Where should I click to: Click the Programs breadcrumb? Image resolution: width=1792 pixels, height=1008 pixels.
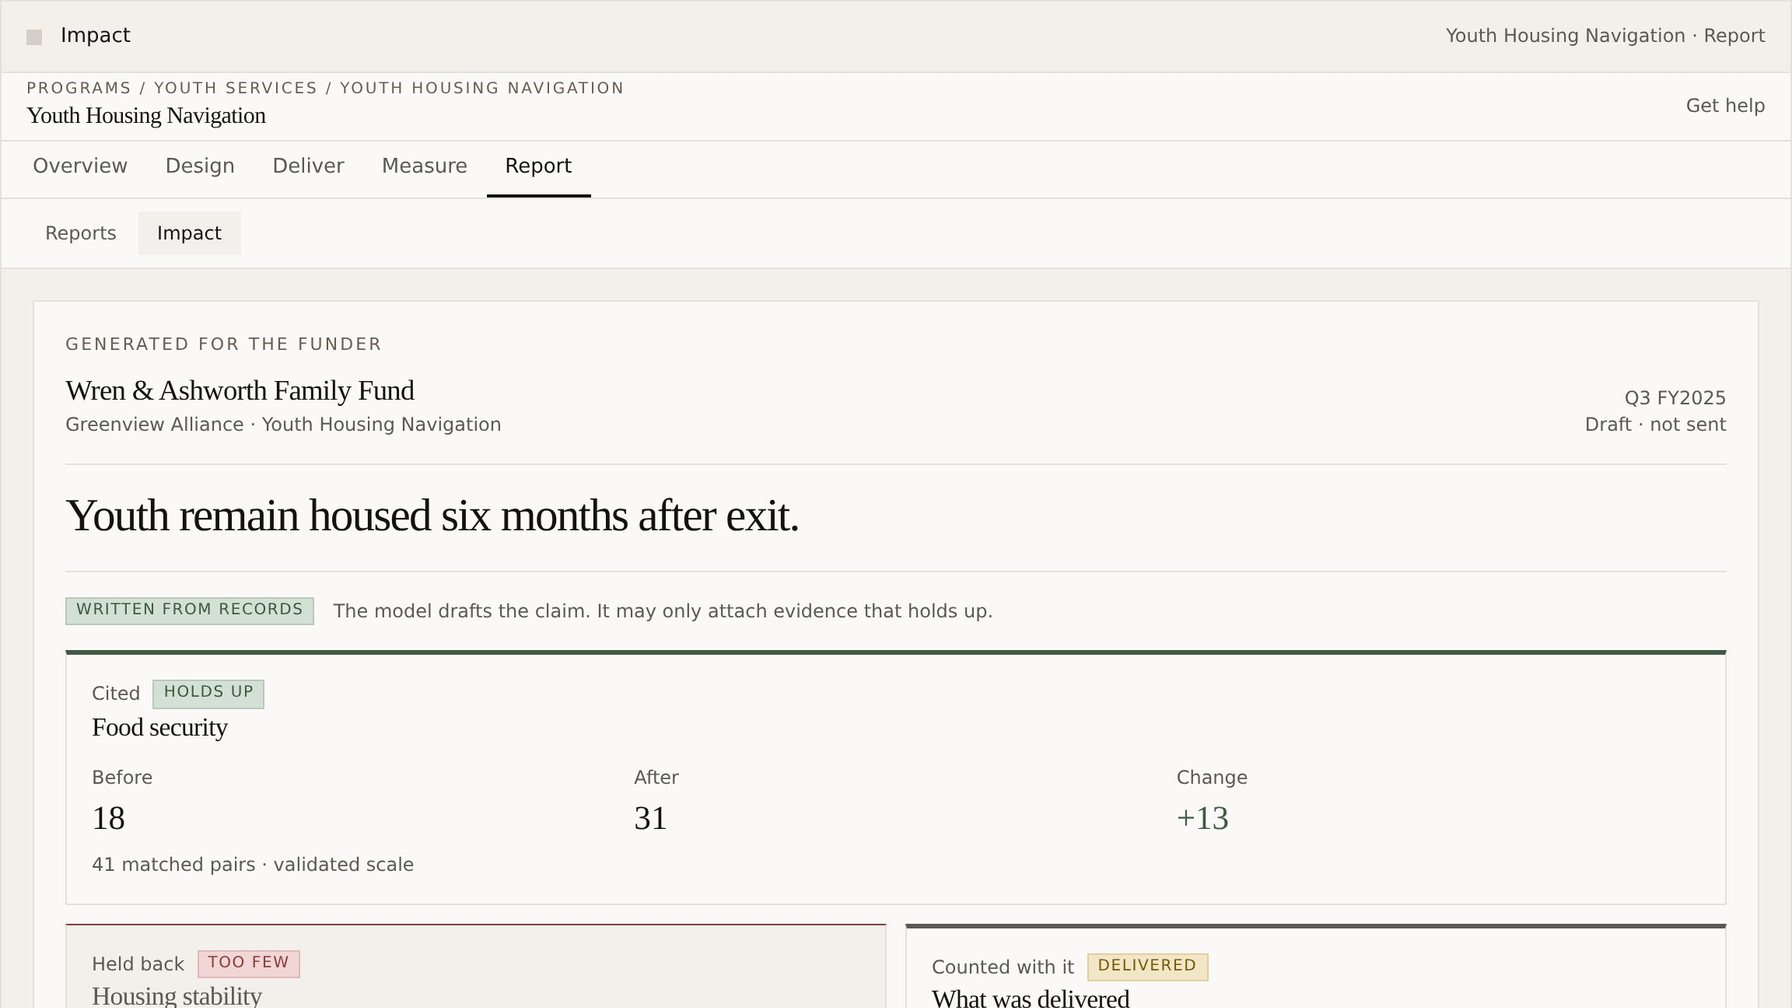tap(79, 88)
